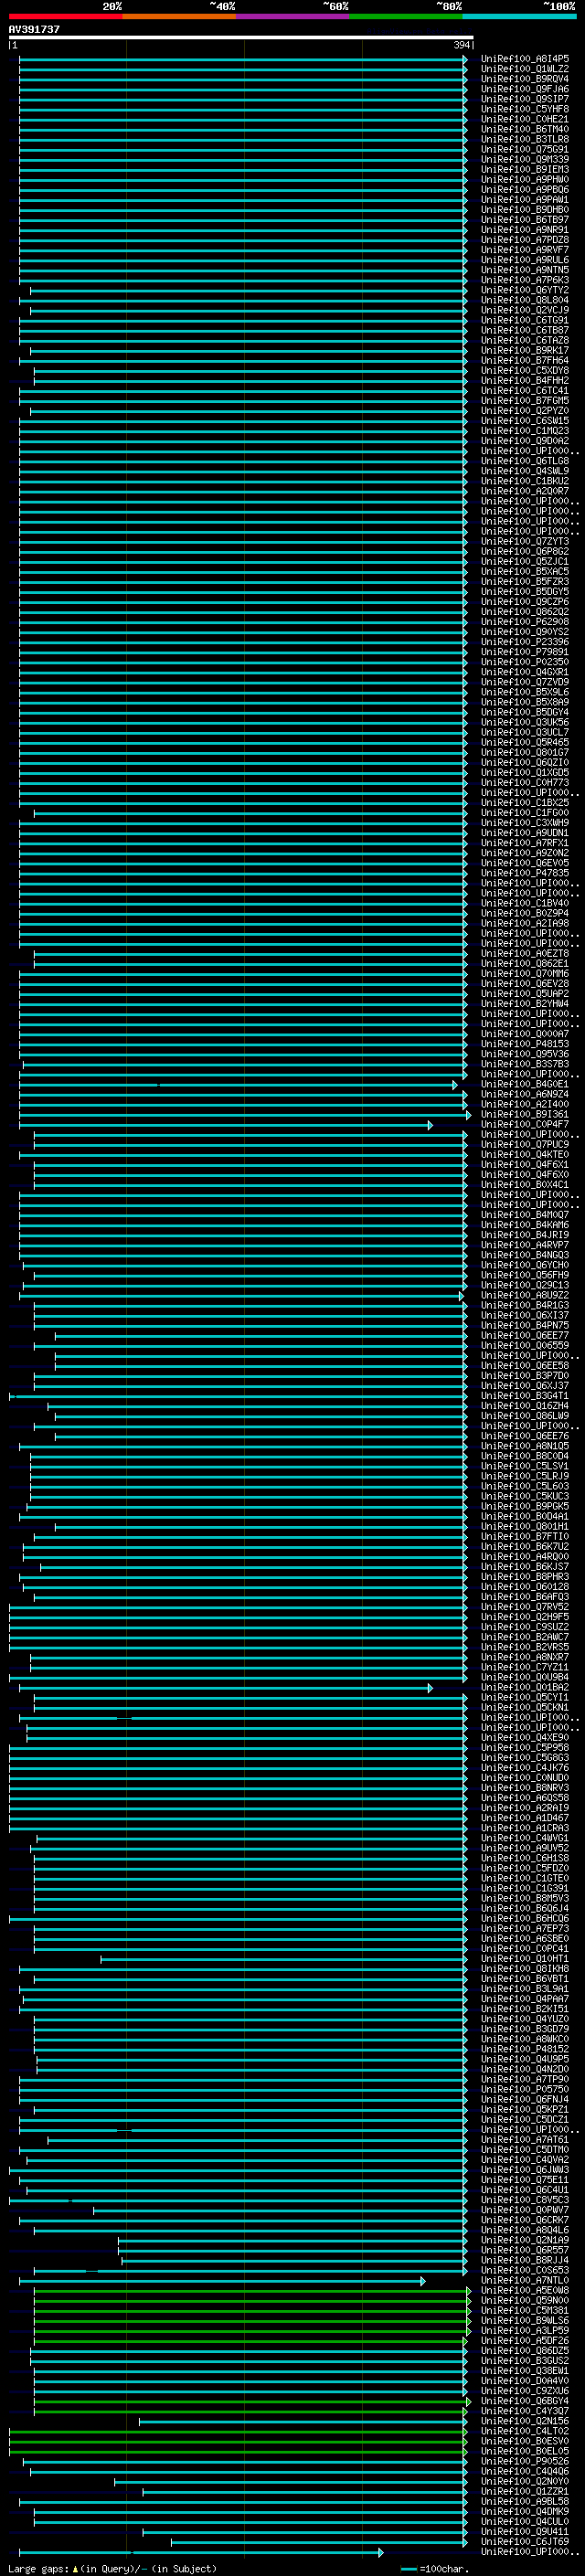
Task: Choose the UniRef100_A9NTN5 hit label
Action: tap(525, 270)
